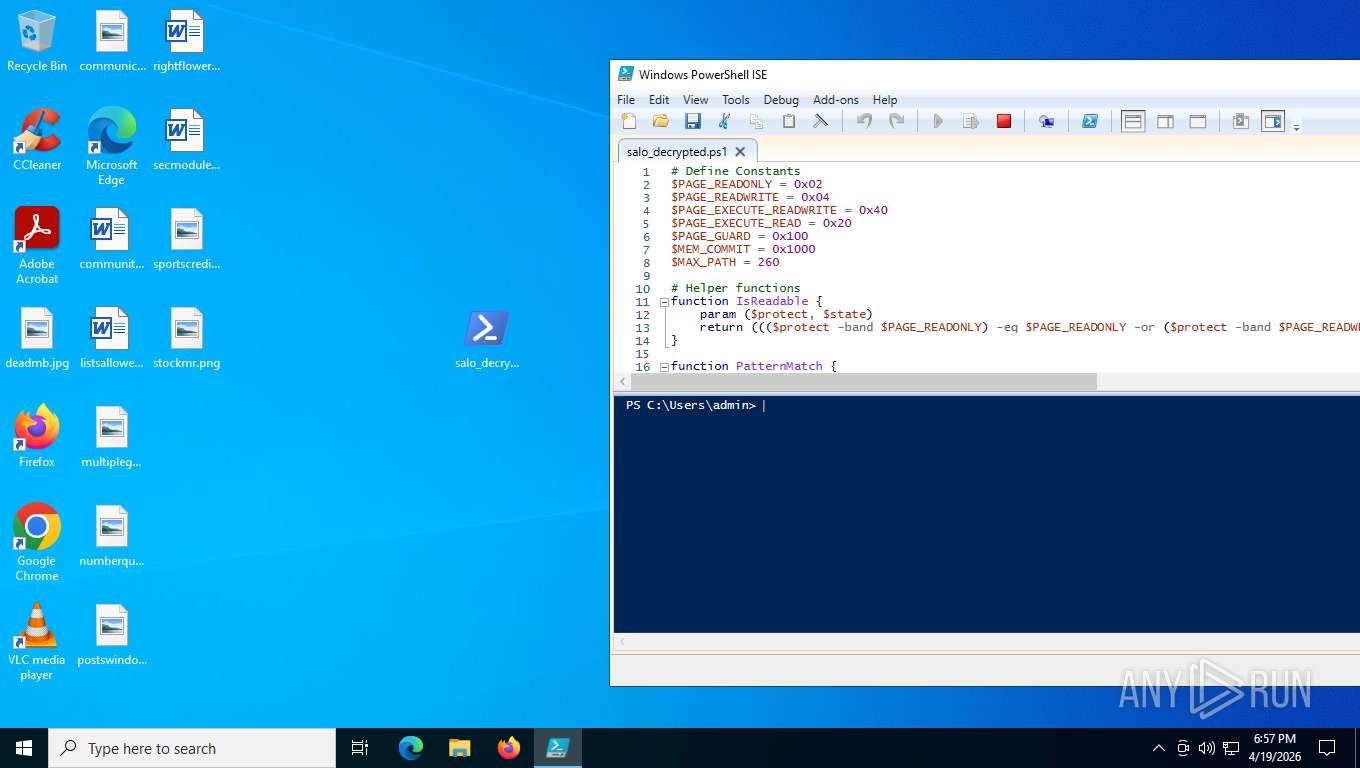Paste using the clipboard toolbar icon

pos(788,121)
